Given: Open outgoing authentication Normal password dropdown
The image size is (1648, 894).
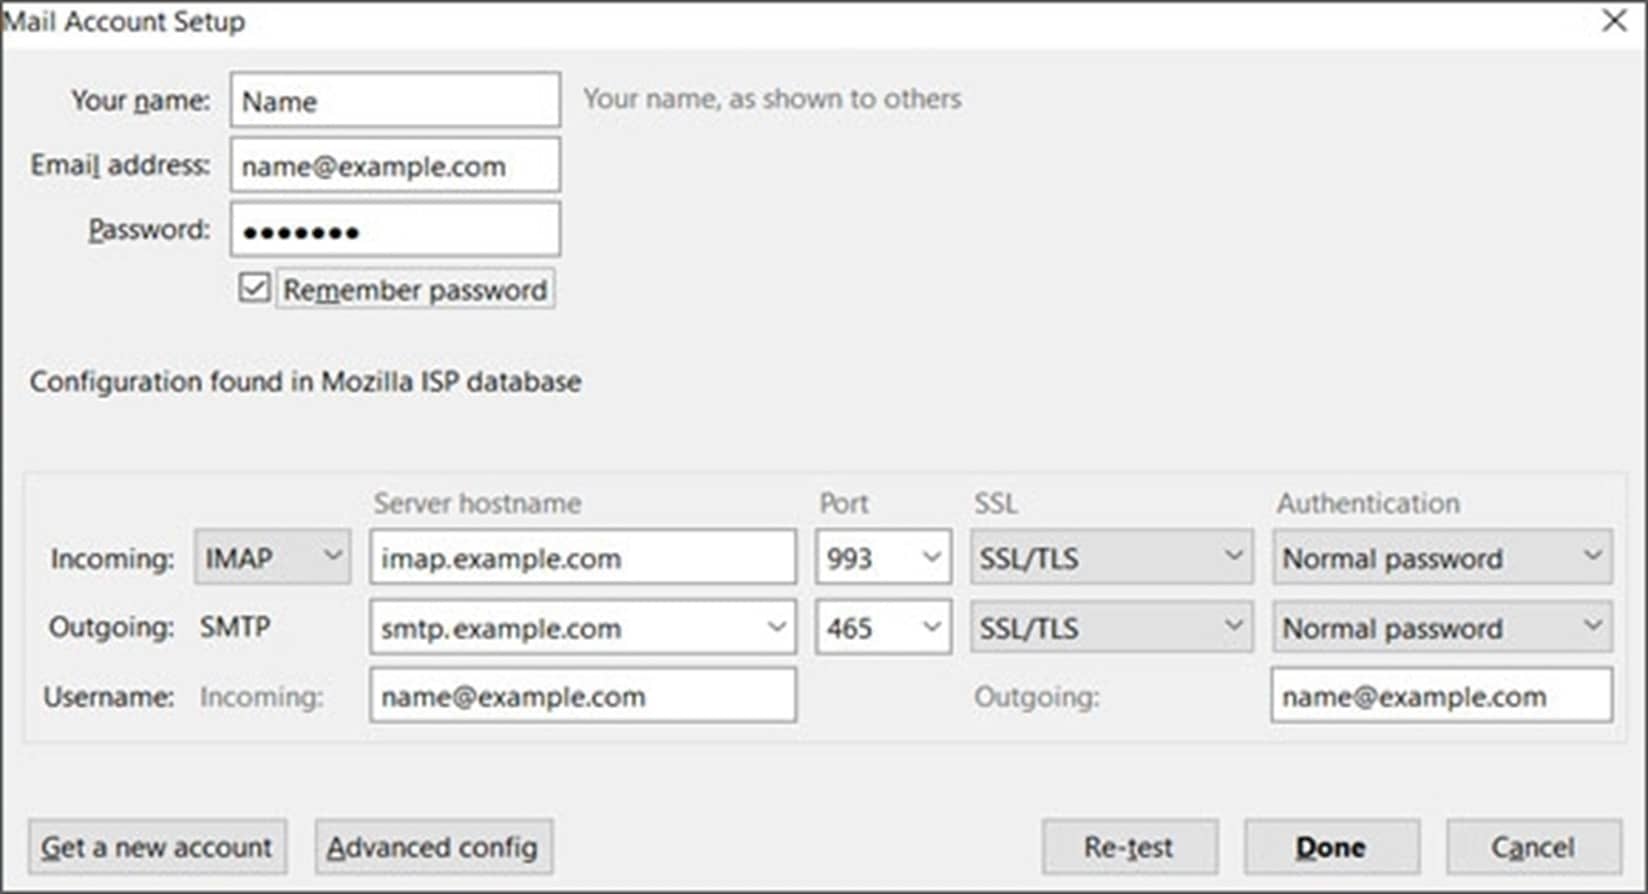Looking at the screenshot, I should click(1441, 627).
